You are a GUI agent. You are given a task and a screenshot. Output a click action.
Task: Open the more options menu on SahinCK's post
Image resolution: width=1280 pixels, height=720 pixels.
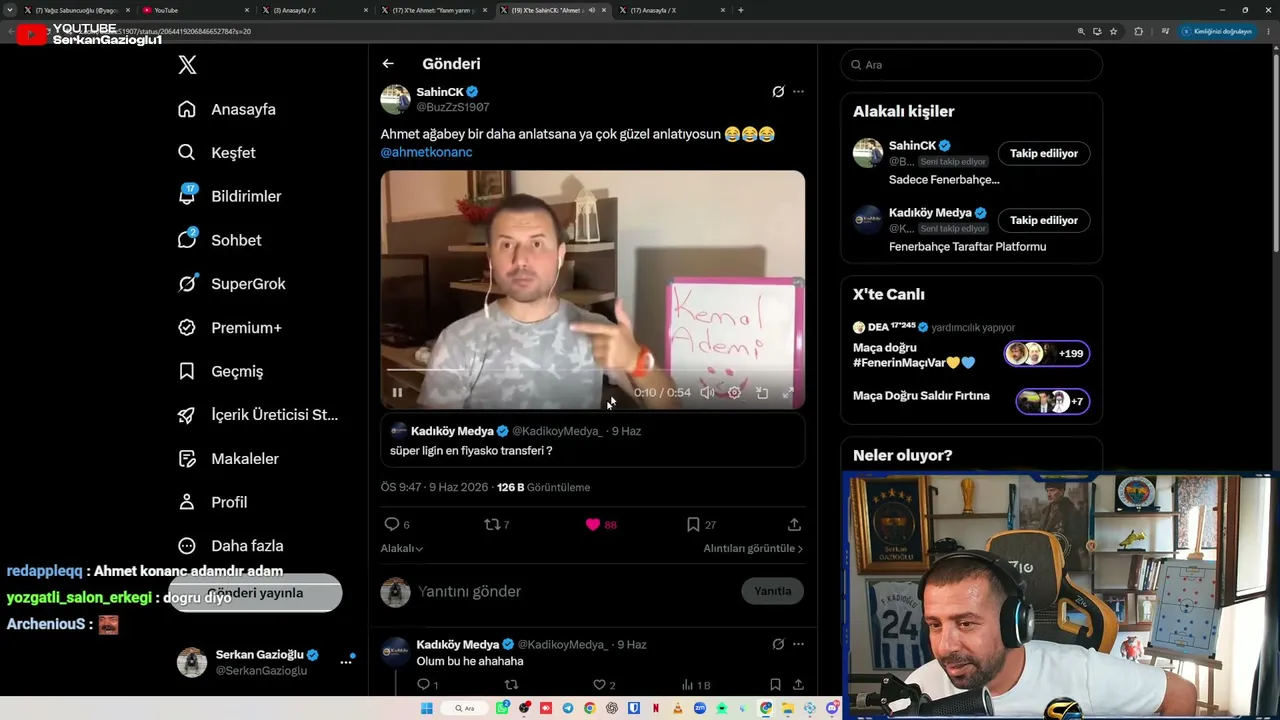point(798,92)
